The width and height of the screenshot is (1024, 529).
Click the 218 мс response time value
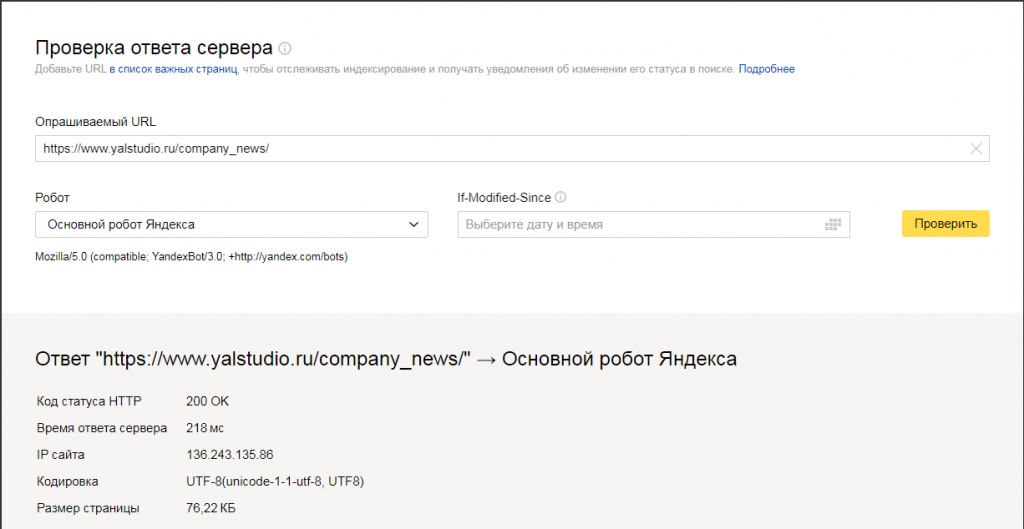click(x=205, y=428)
